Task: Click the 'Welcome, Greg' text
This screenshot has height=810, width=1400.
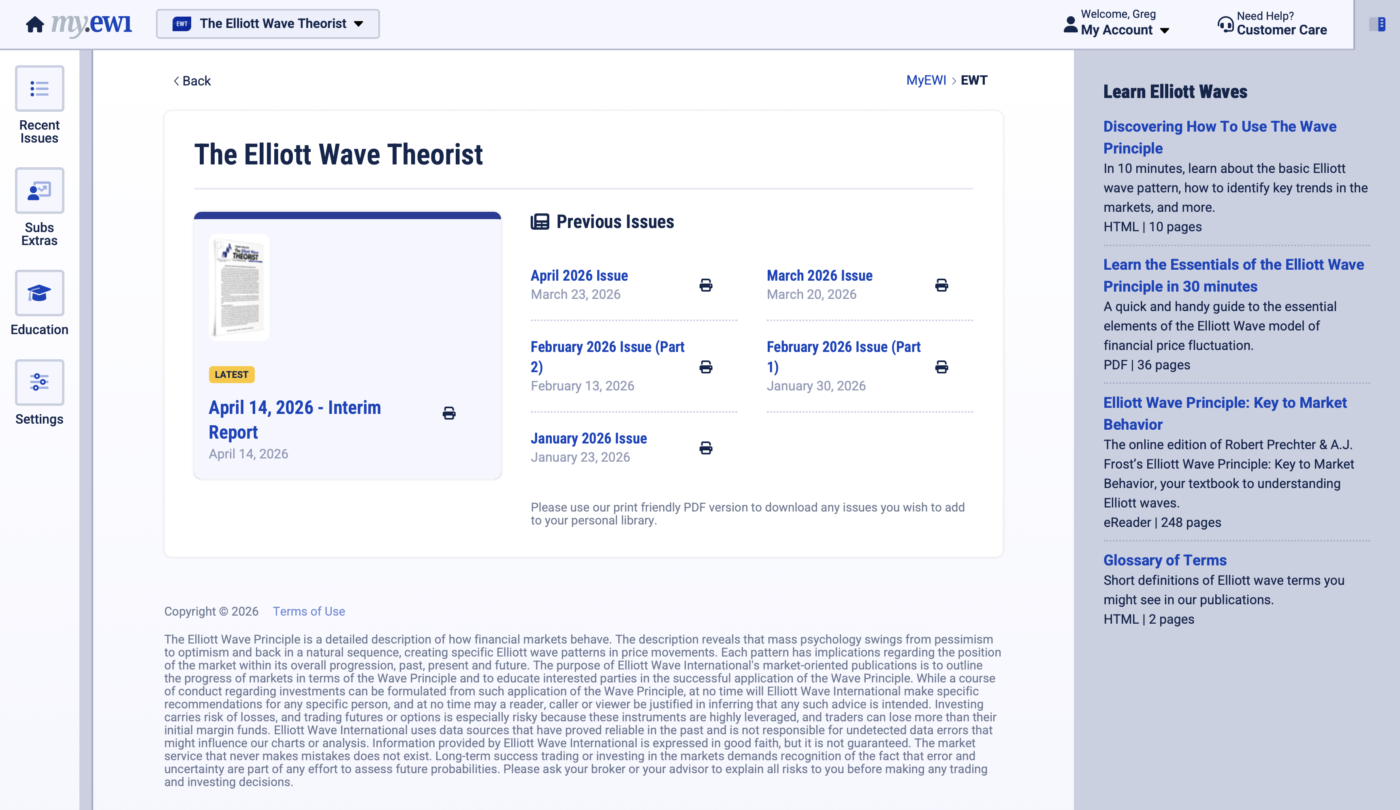Action: tap(1118, 15)
